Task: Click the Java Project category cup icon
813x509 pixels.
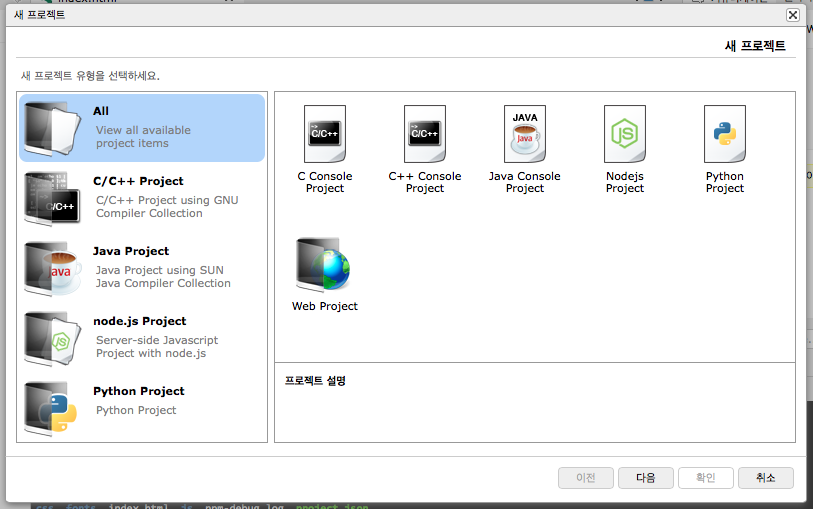Action: tap(52, 269)
